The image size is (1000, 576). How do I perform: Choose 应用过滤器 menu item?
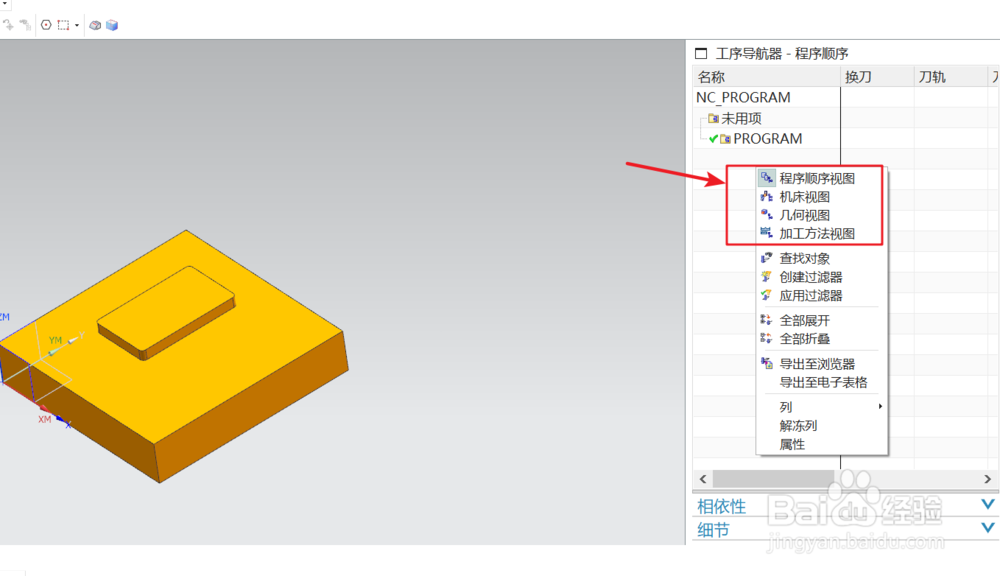[x=811, y=295]
